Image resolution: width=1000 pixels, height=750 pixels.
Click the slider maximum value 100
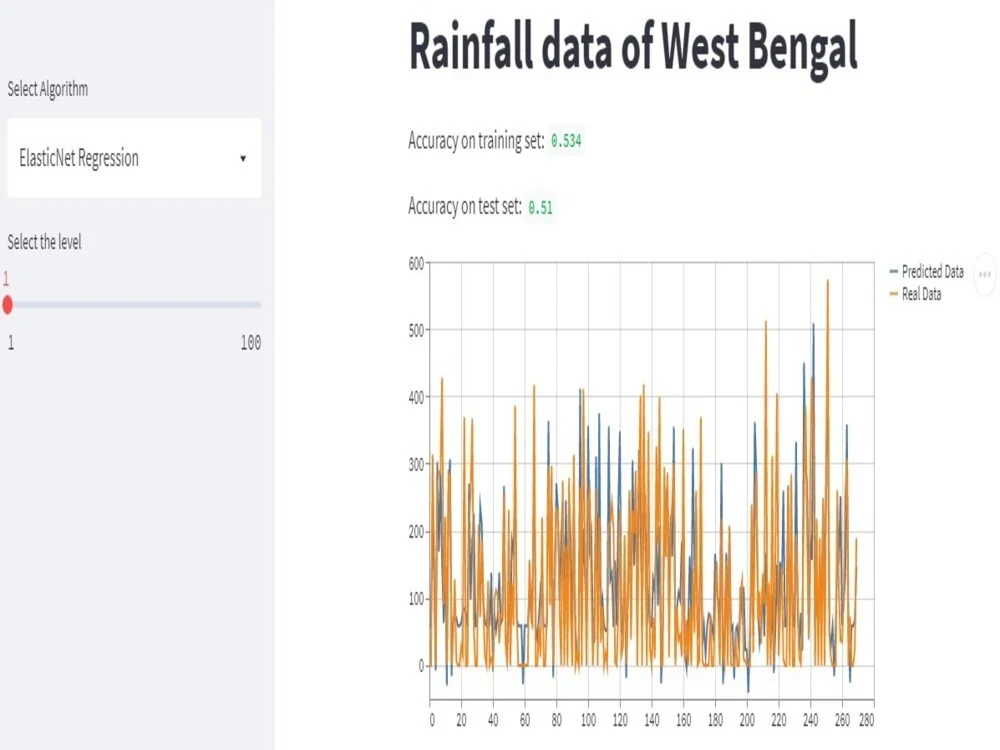point(251,343)
